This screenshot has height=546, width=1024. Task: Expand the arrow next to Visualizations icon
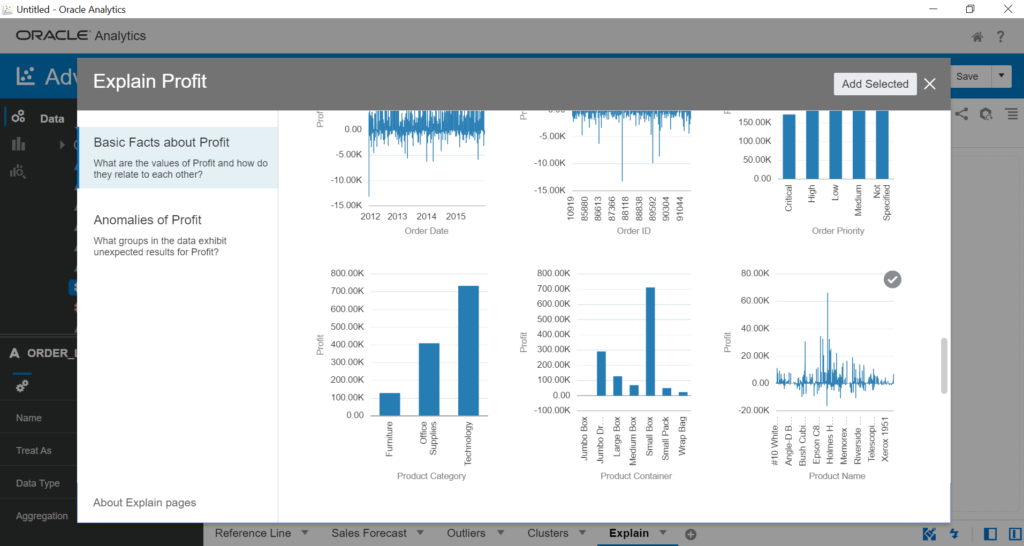click(x=62, y=144)
